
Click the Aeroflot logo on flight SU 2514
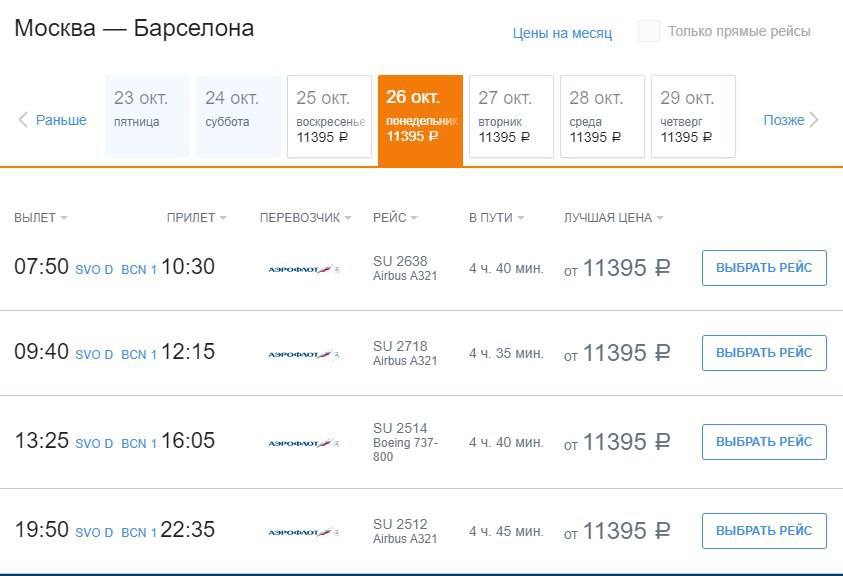click(304, 443)
